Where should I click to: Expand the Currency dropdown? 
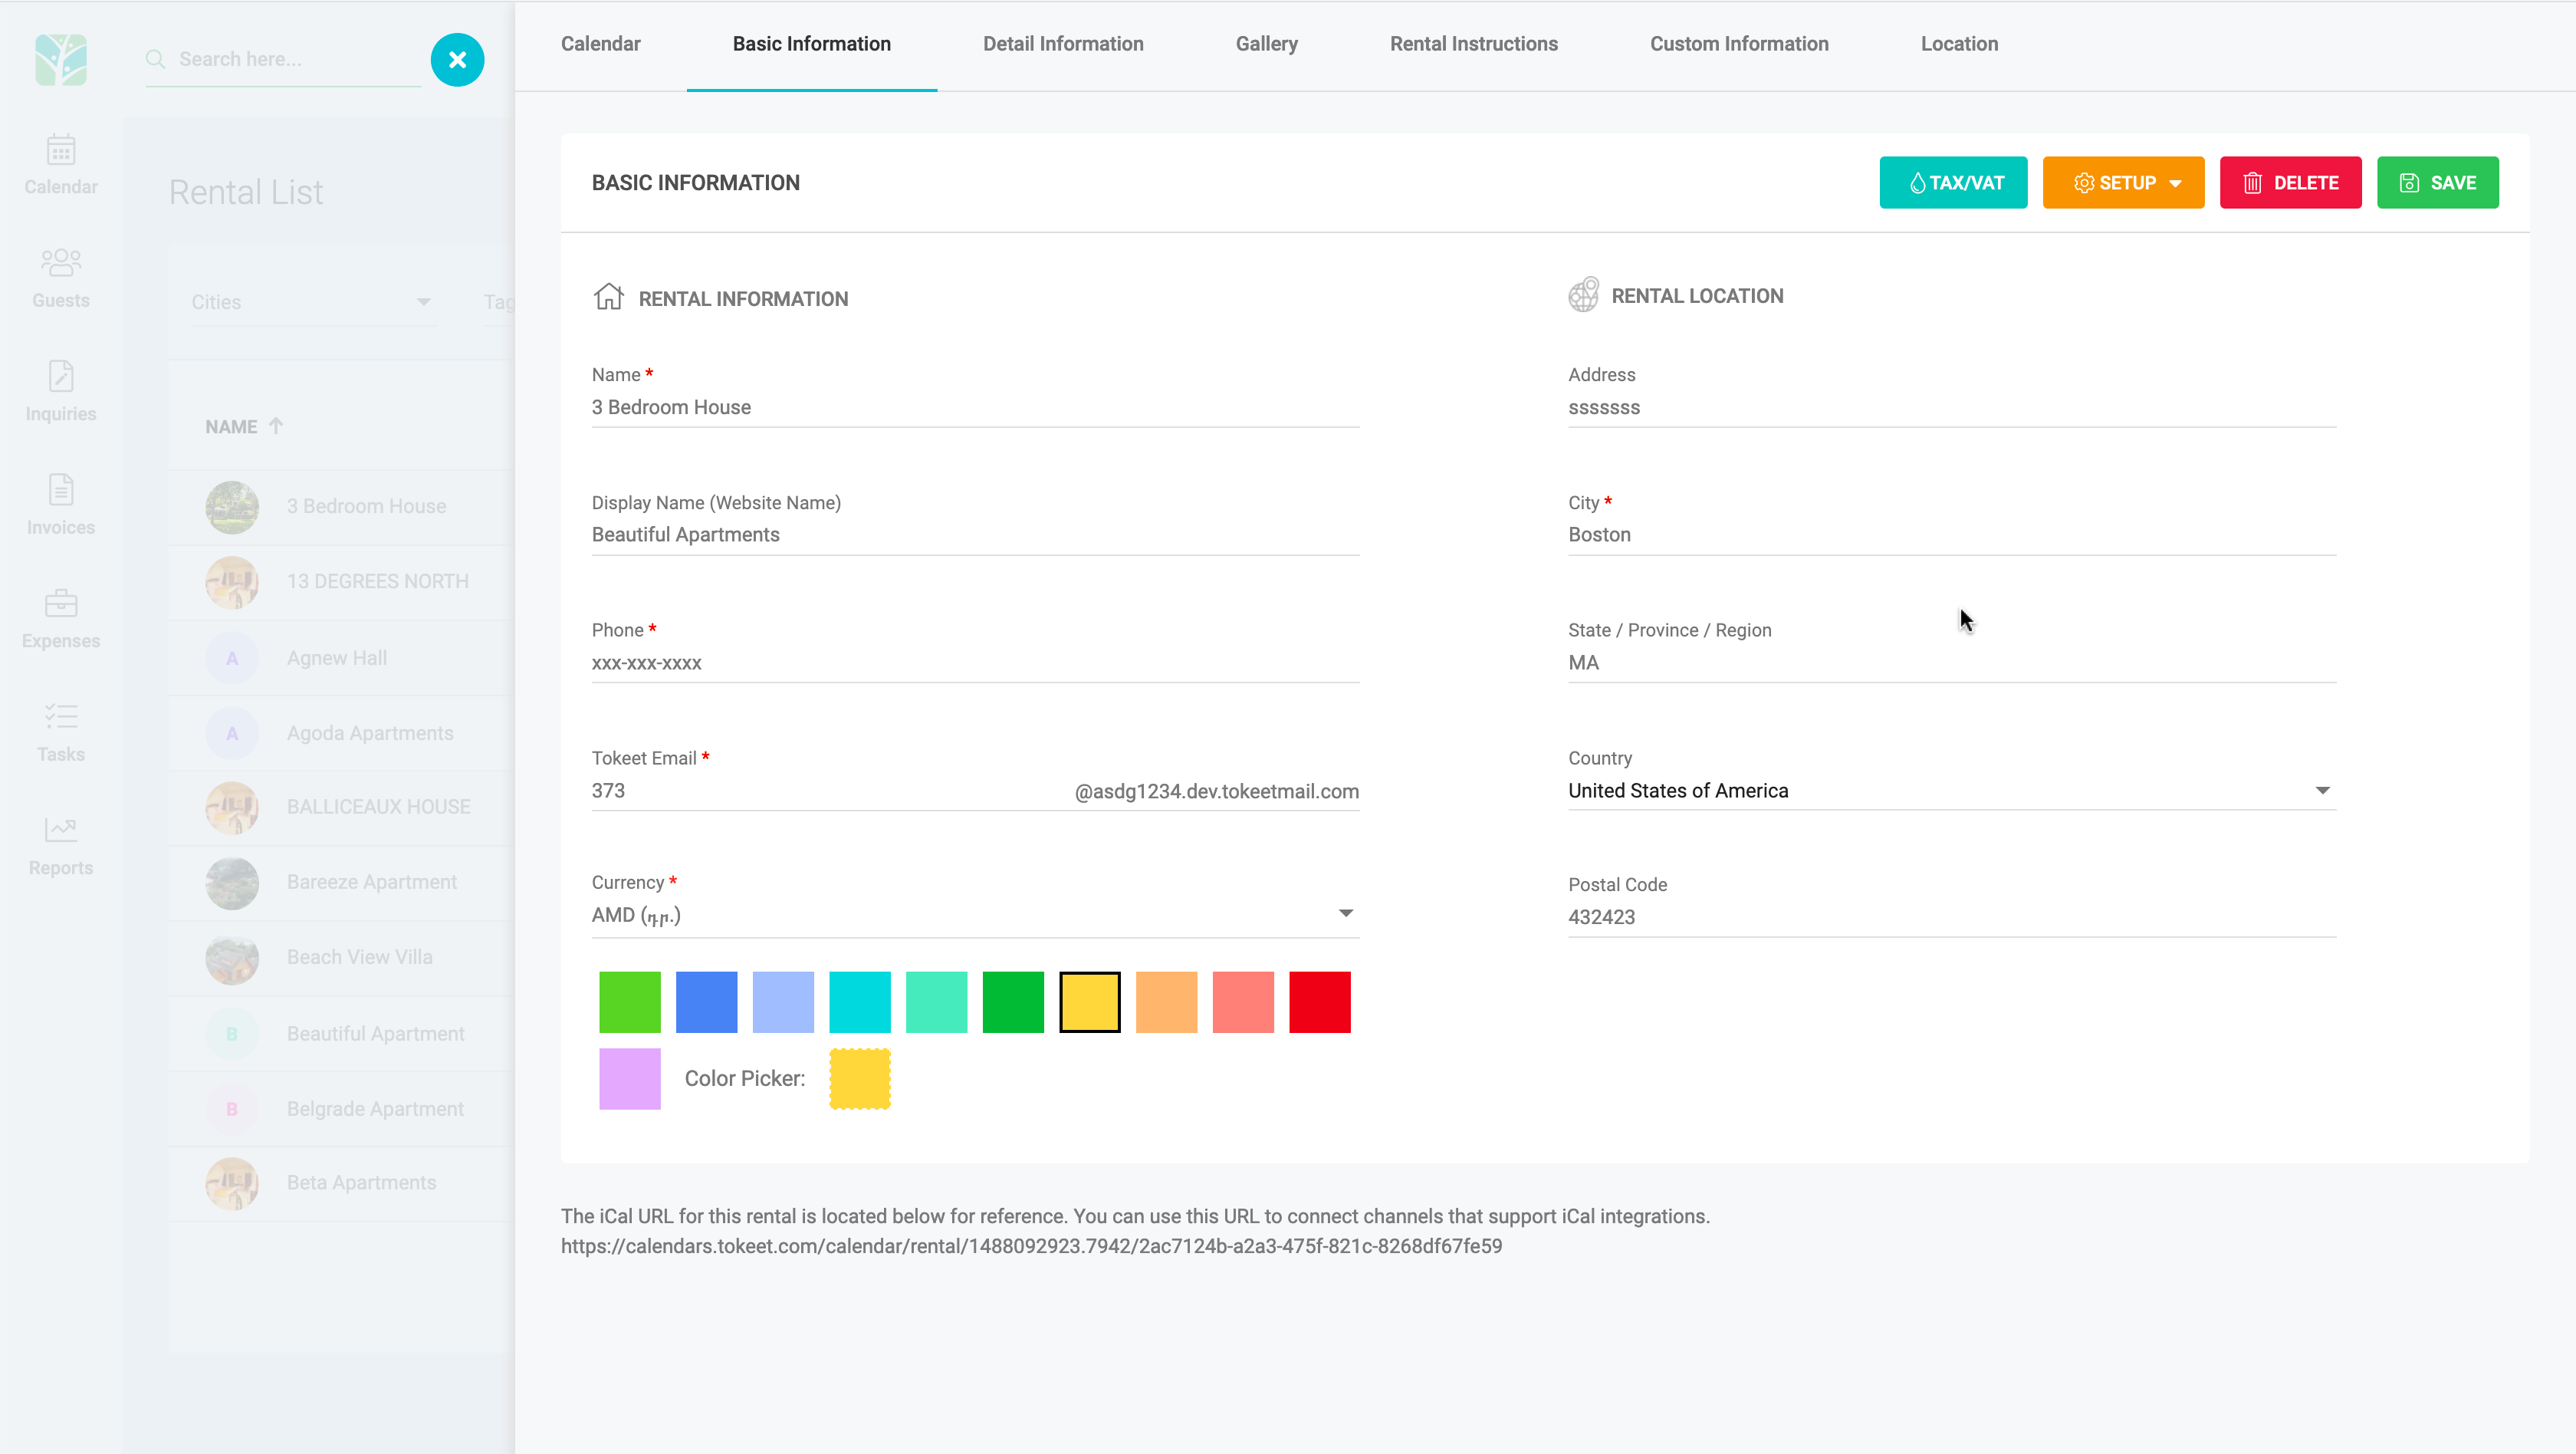pyautogui.click(x=1345, y=914)
